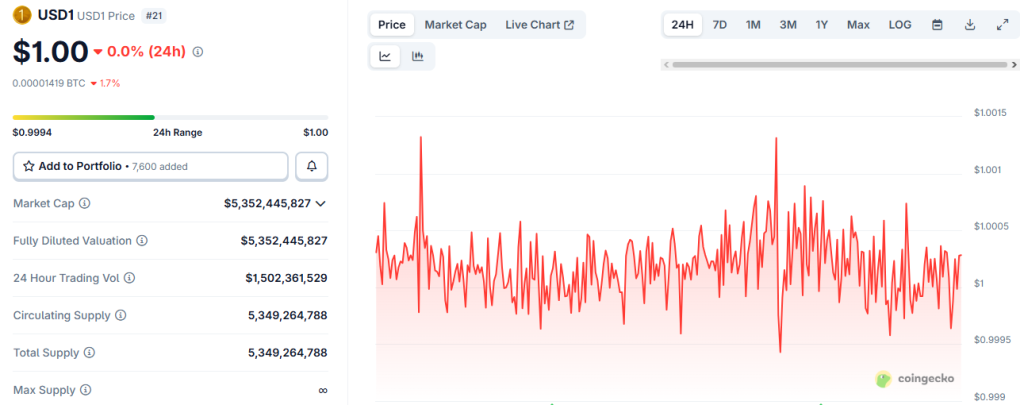The height and width of the screenshot is (405, 1024).
Task: Toggle the LOG scale option
Action: click(x=900, y=25)
